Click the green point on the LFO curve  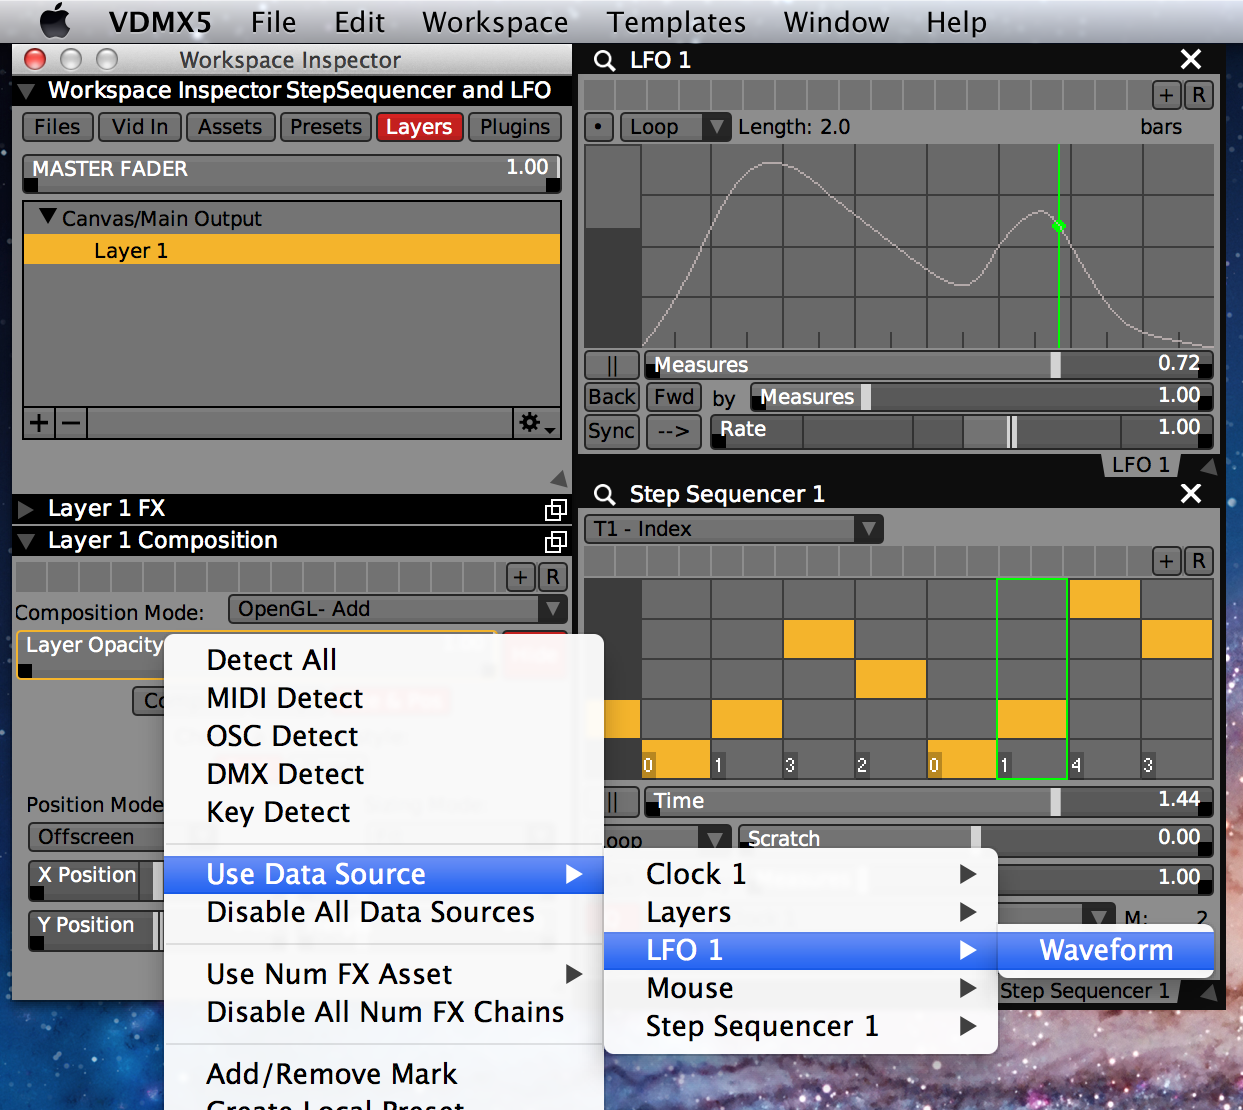(x=1059, y=226)
